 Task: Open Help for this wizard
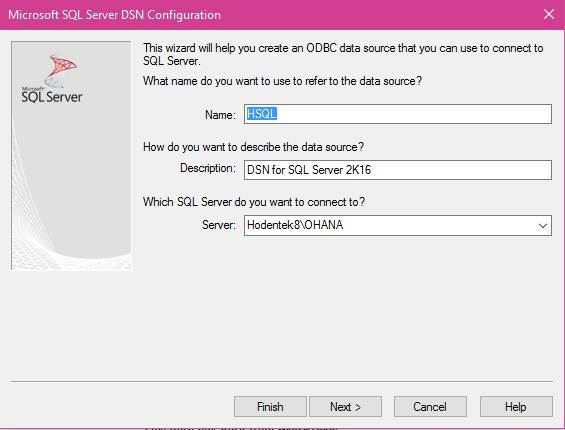click(x=516, y=407)
